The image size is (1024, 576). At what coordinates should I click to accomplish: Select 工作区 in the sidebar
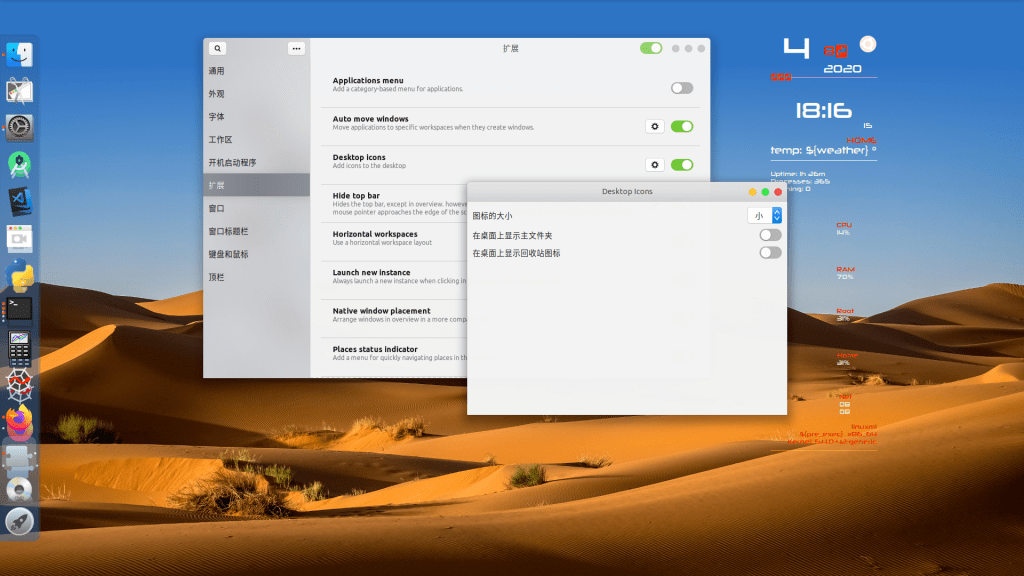pyautogui.click(x=256, y=139)
